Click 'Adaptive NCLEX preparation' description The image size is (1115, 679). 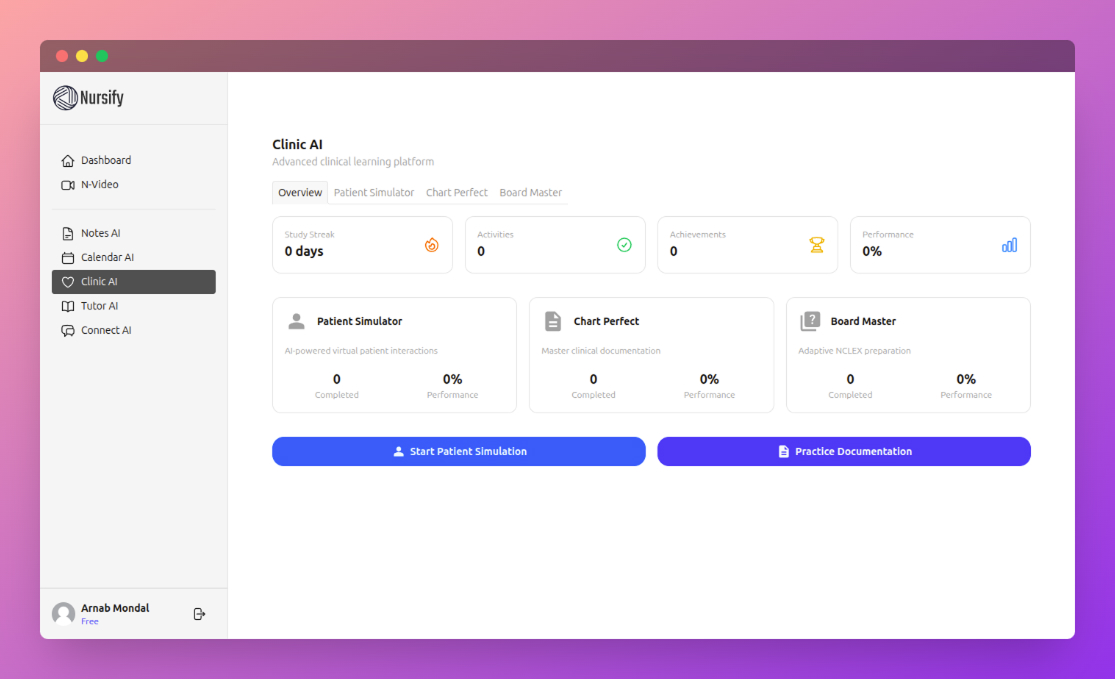(x=854, y=351)
